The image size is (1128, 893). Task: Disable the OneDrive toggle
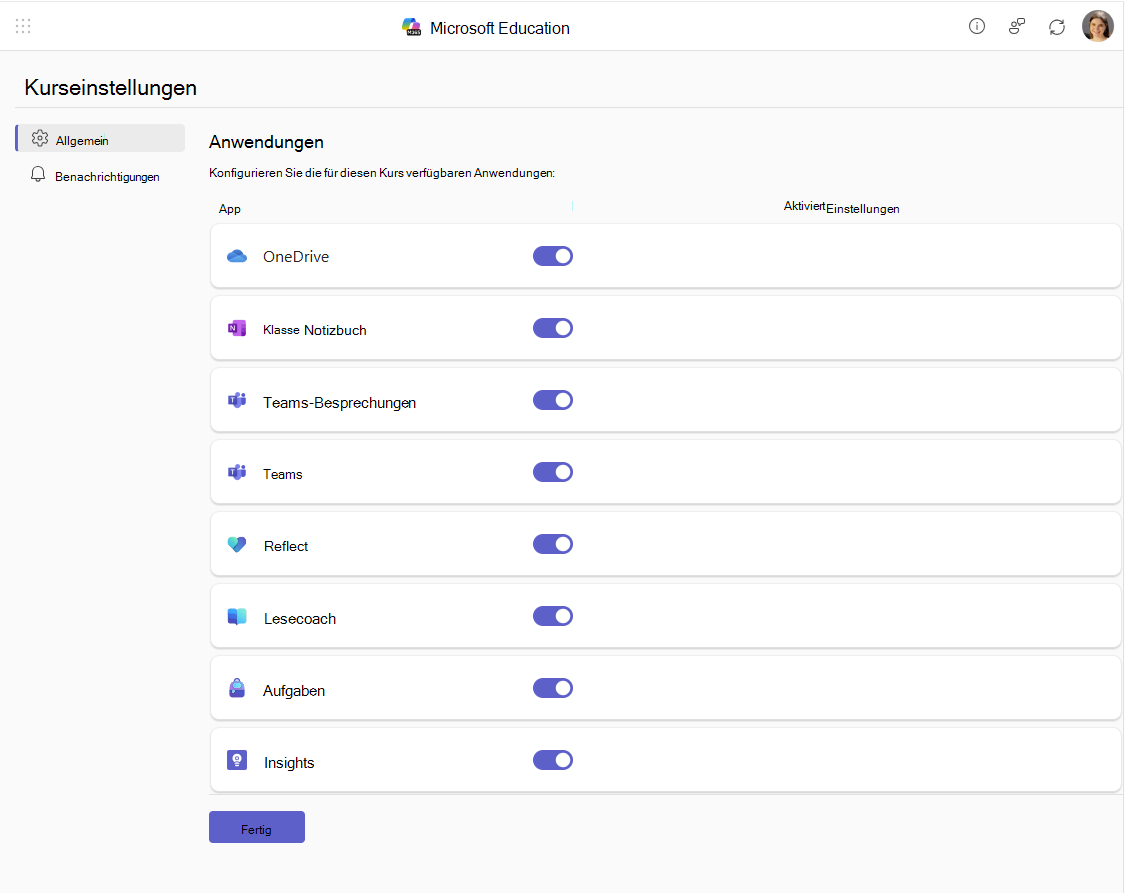[552, 256]
